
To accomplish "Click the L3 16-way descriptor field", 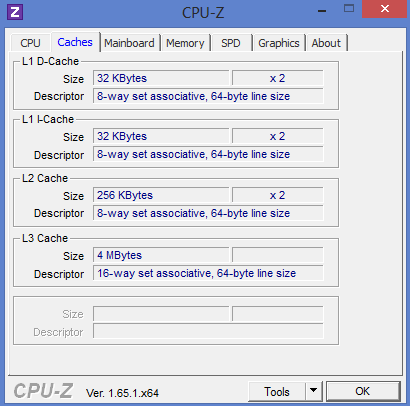I will coord(208,273).
